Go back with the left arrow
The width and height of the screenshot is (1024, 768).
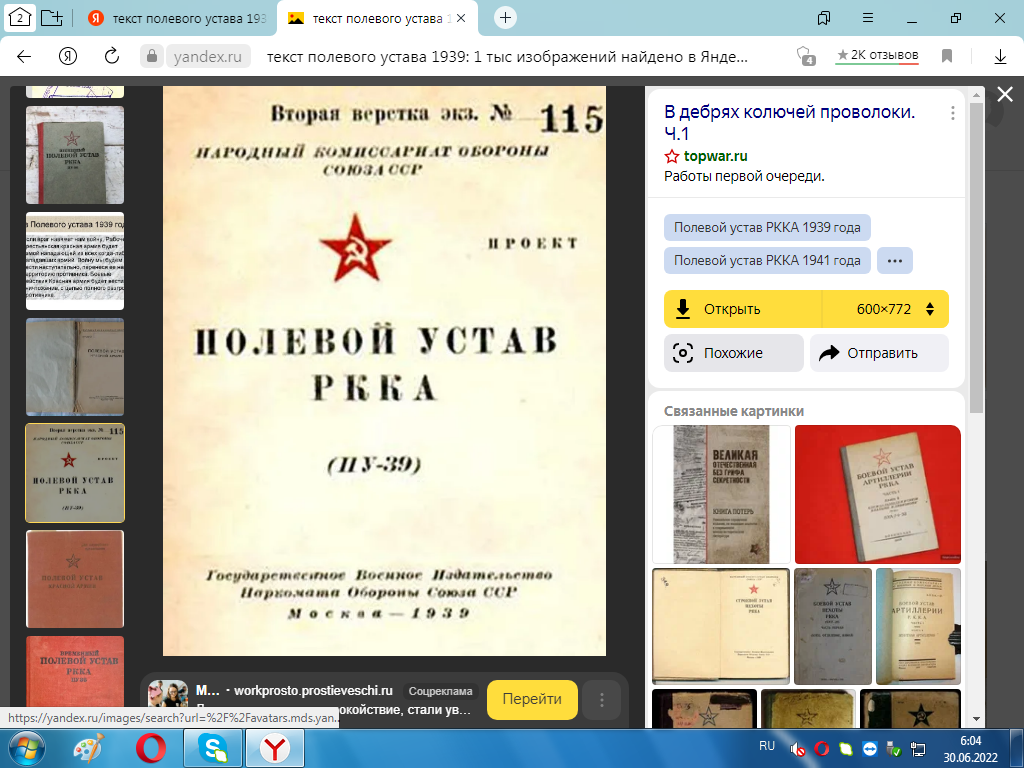(24, 56)
